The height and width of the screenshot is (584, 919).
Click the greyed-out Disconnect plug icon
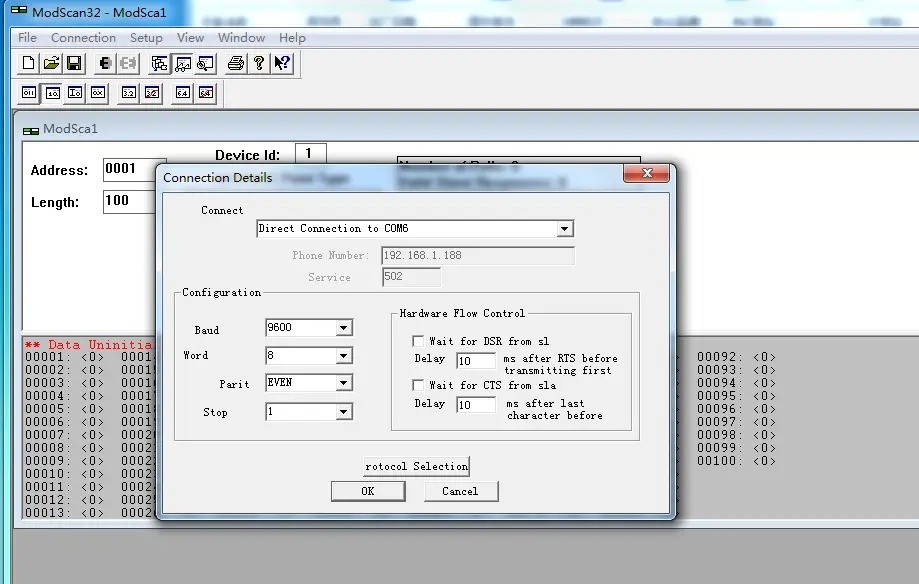click(128, 63)
